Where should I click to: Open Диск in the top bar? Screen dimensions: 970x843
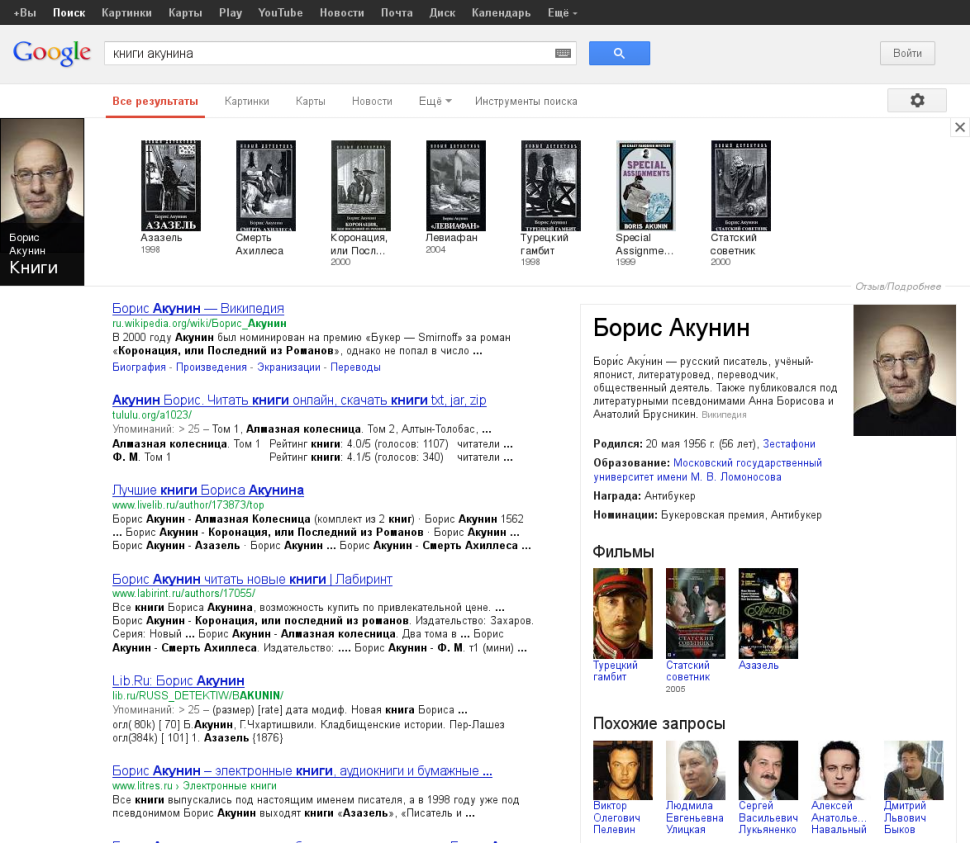coord(442,12)
